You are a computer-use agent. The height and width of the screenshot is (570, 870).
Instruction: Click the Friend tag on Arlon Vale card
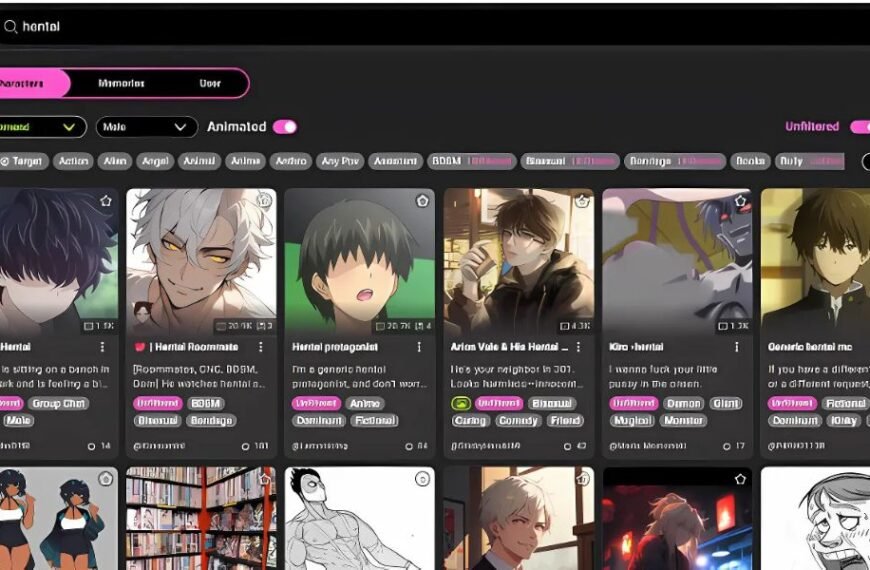(565, 421)
